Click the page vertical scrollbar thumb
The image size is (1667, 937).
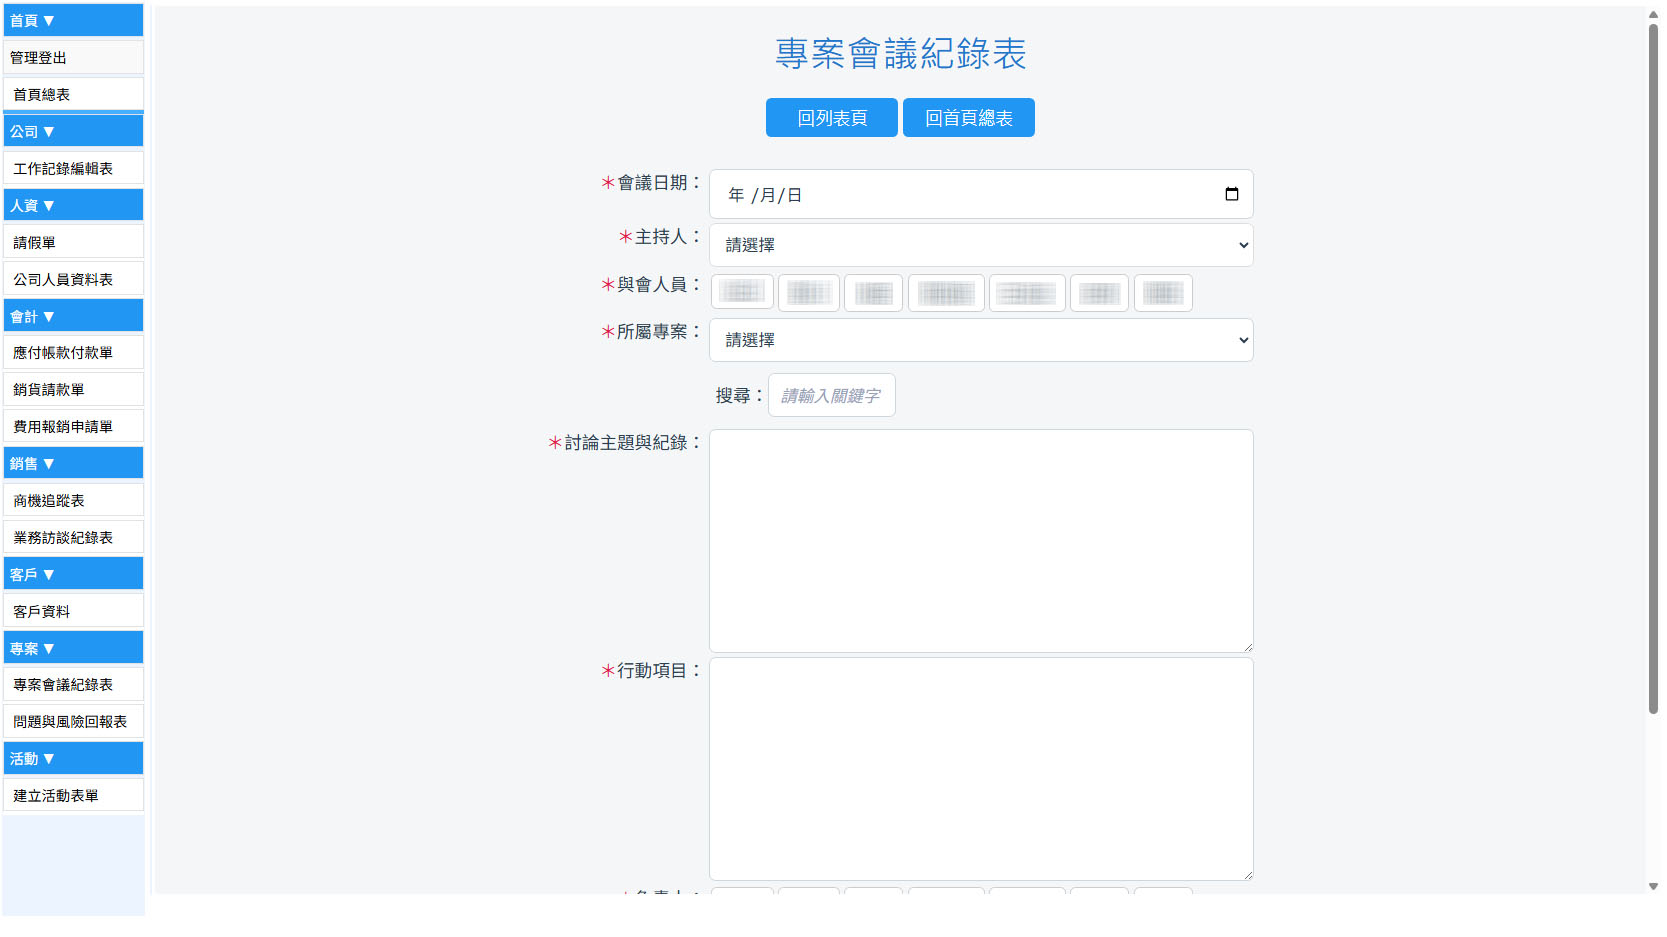click(1653, 368)
